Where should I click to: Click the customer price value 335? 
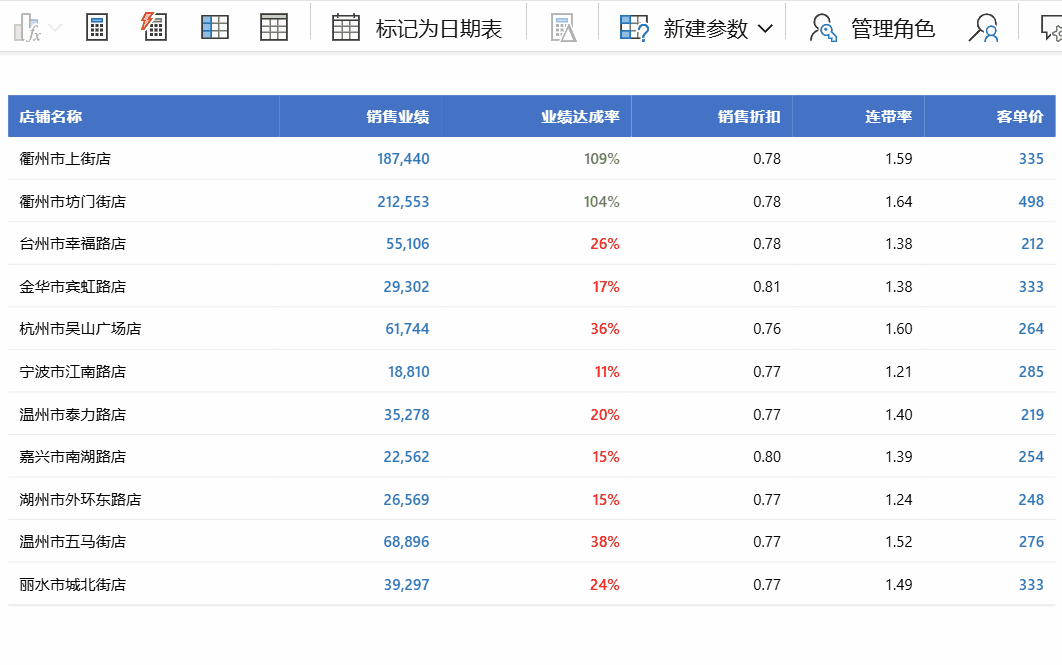click(x=1031, y=158)
